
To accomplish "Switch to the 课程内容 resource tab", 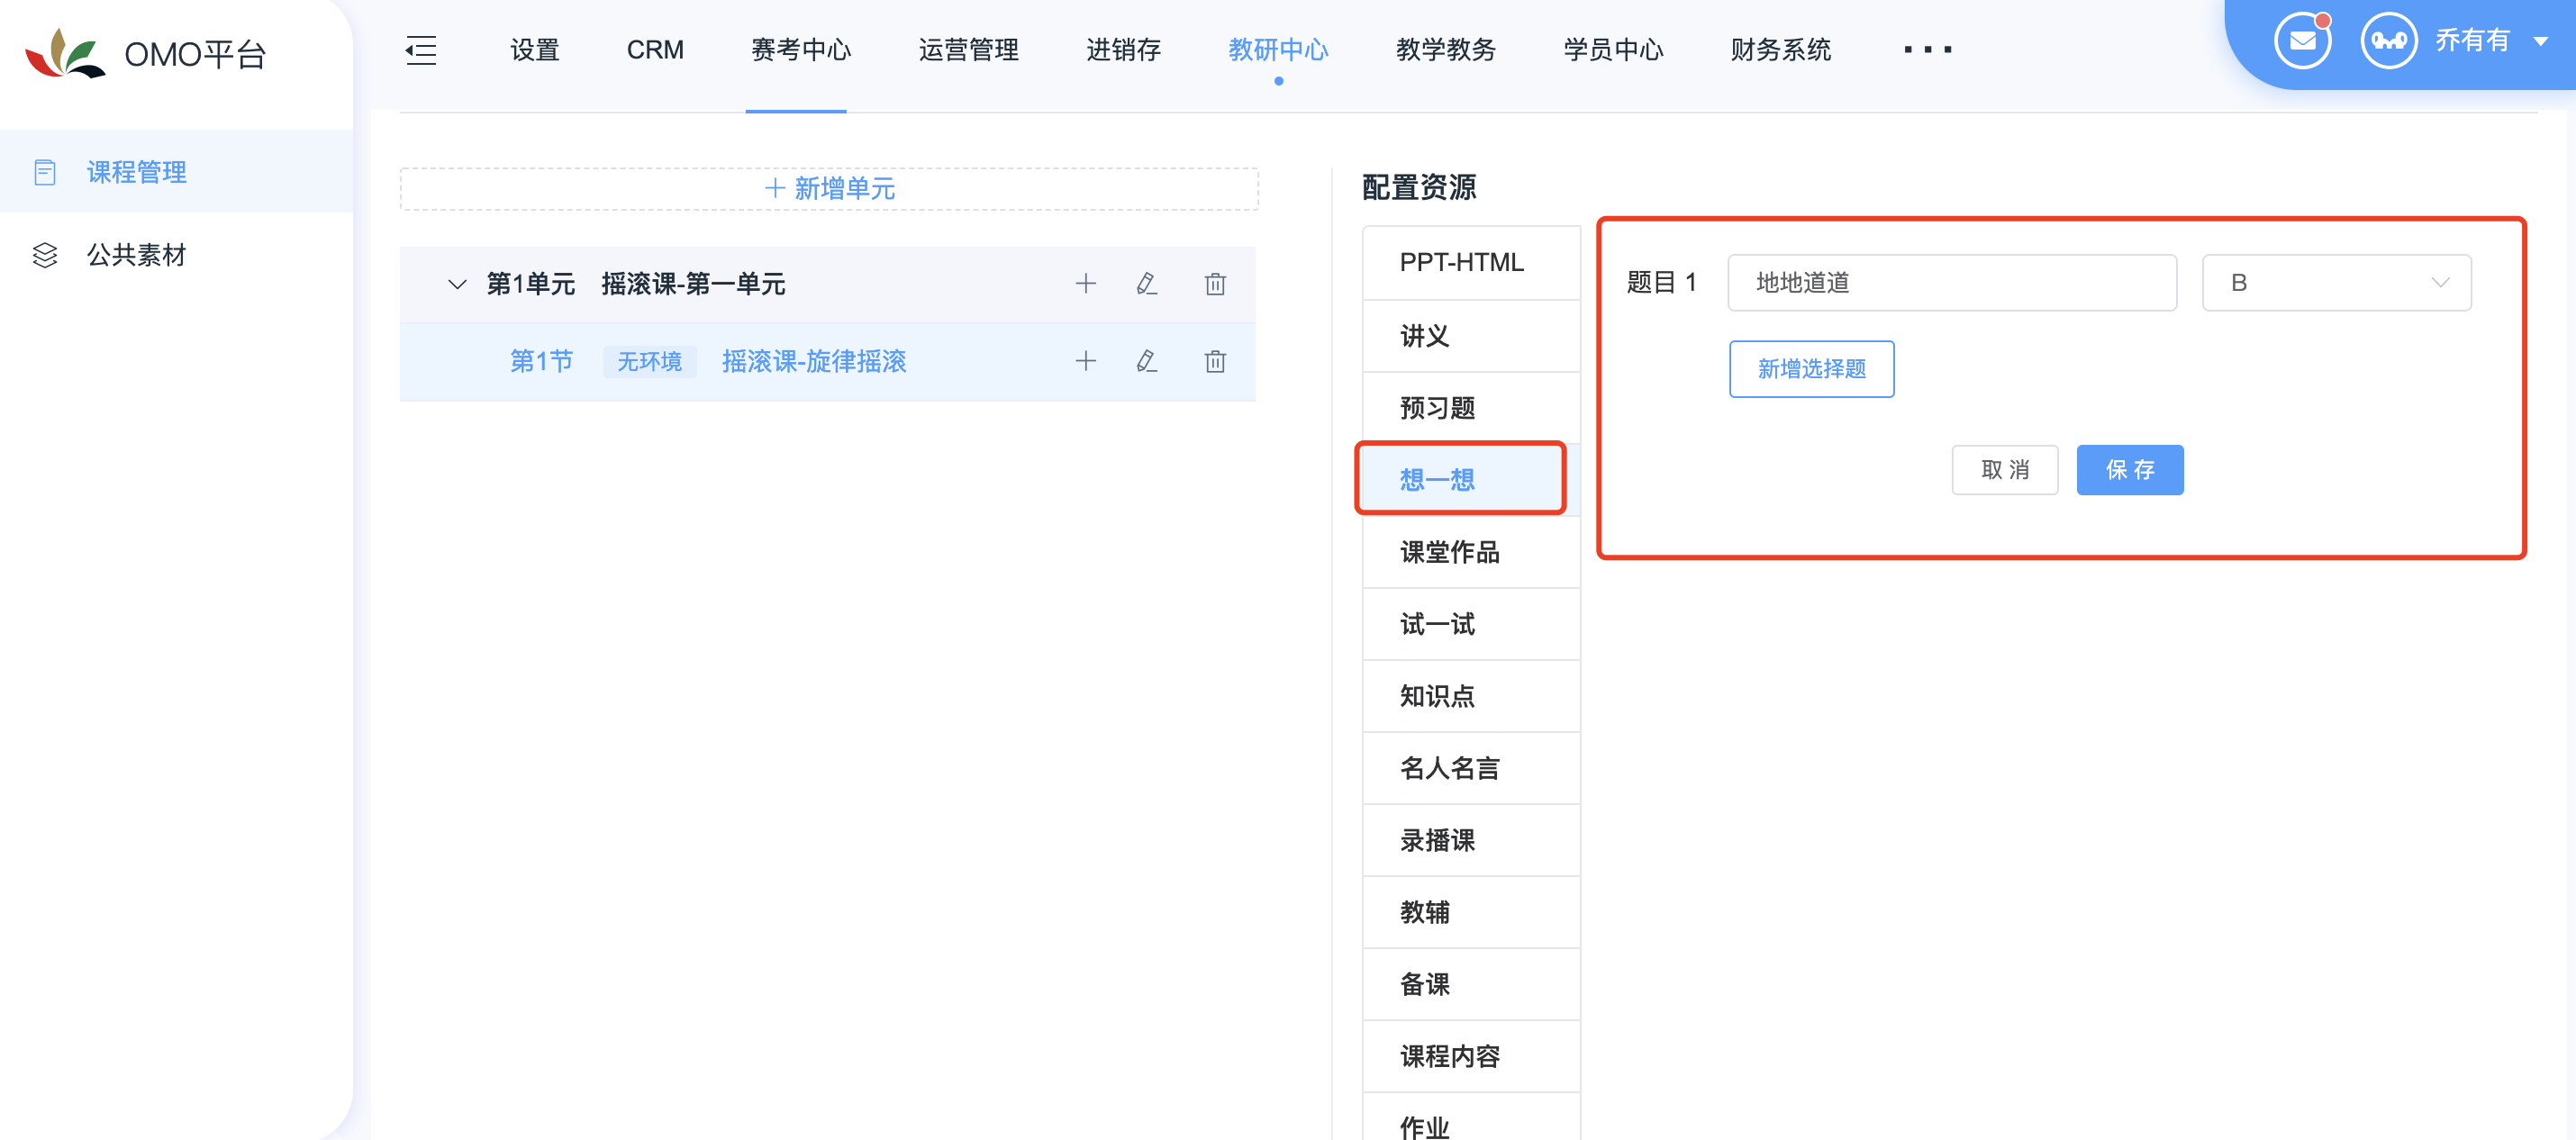I will point(1471,1056).
